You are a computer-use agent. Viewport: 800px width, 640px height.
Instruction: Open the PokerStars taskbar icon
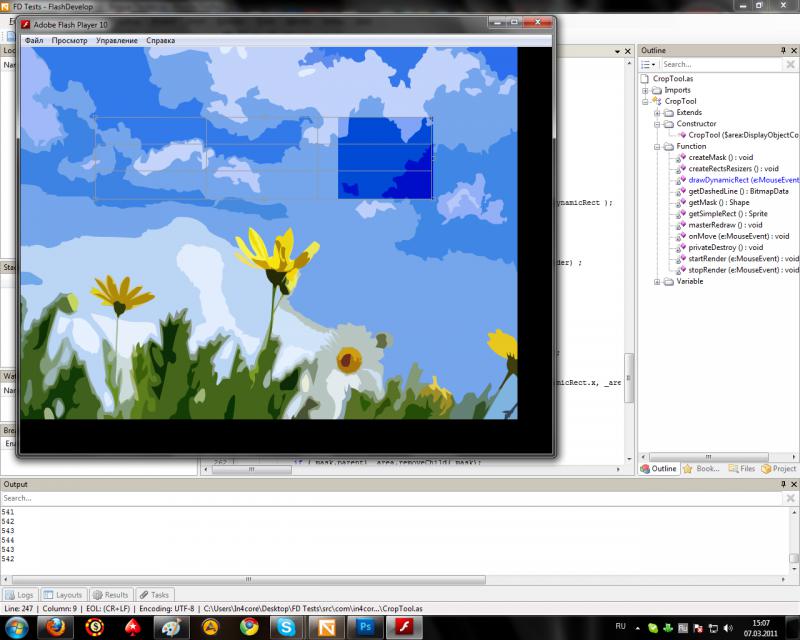pyautogui.click(x=133, y=628)
